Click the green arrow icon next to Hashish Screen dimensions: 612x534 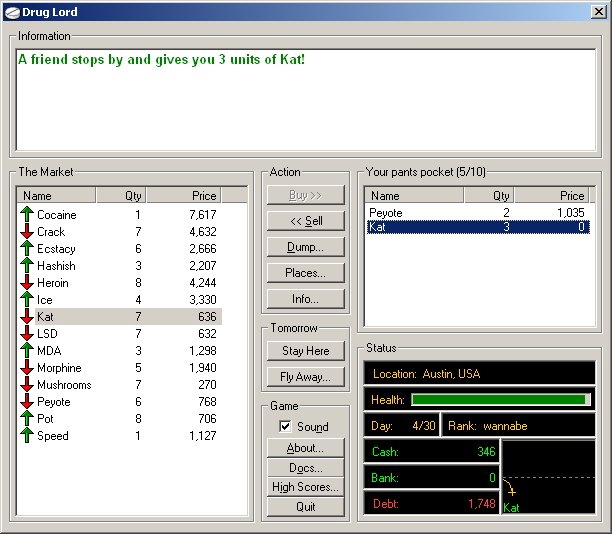[26, 266]
